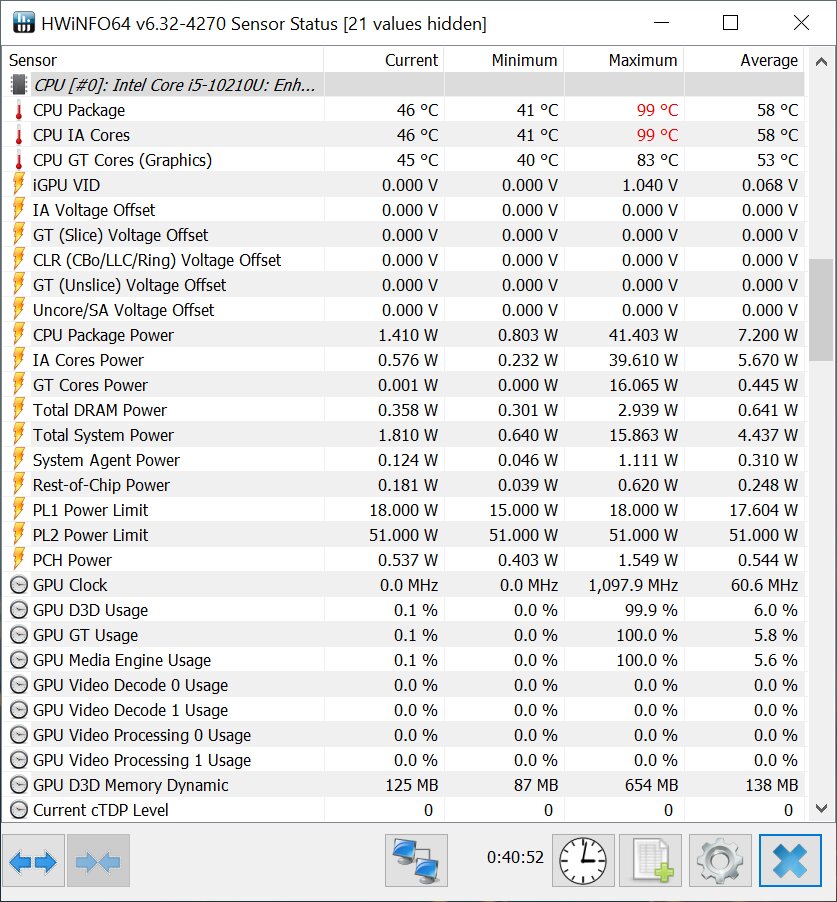The width and height of the screenshot is (837, 902).
Task: Click the 17.604 W average PL1 value
Action: pos(763,510)
